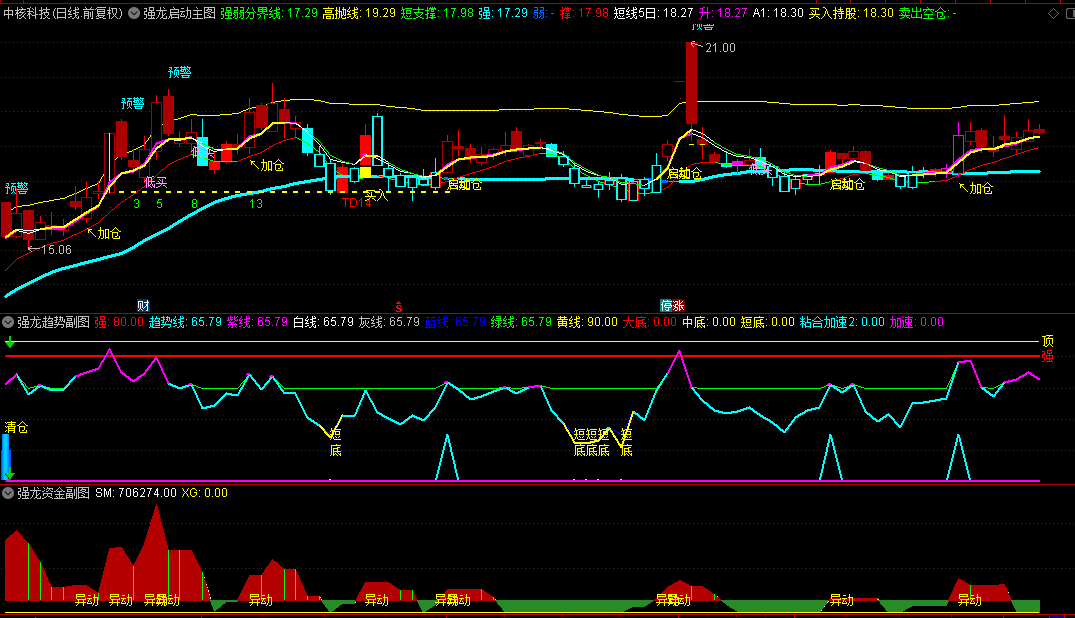1075x618 pixels.
Task: Select the 强弱分界线: 17.29 value
Action: coord(269,13)
